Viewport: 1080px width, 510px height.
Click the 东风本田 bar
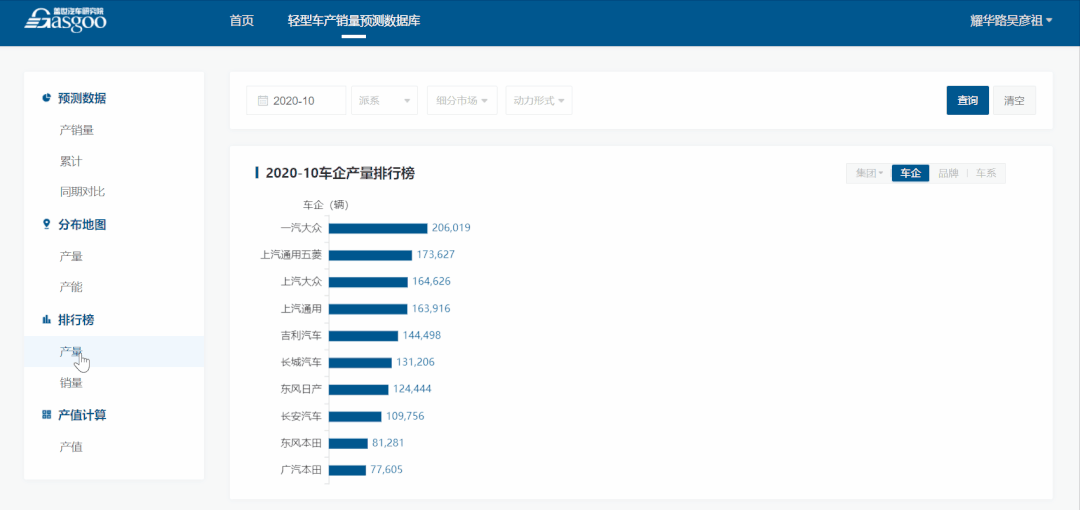(x=349, y=443)
